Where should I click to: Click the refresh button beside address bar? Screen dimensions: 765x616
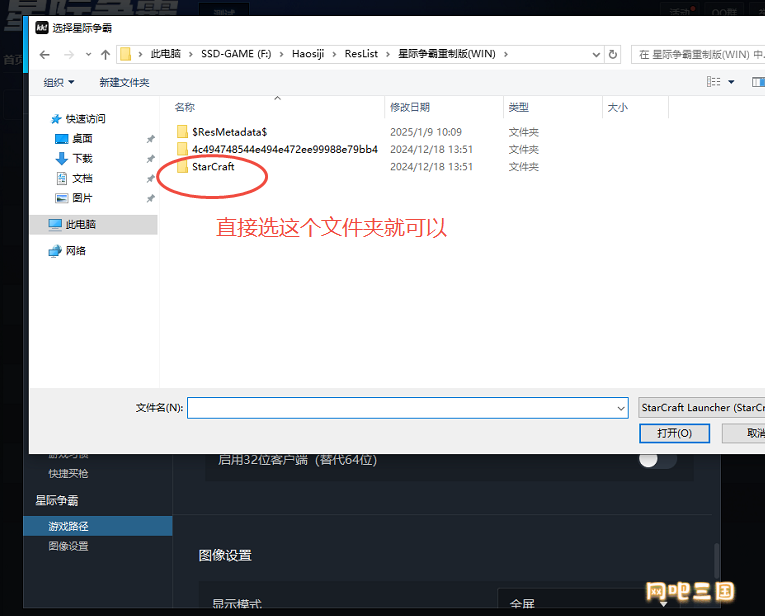pos(612,54)
